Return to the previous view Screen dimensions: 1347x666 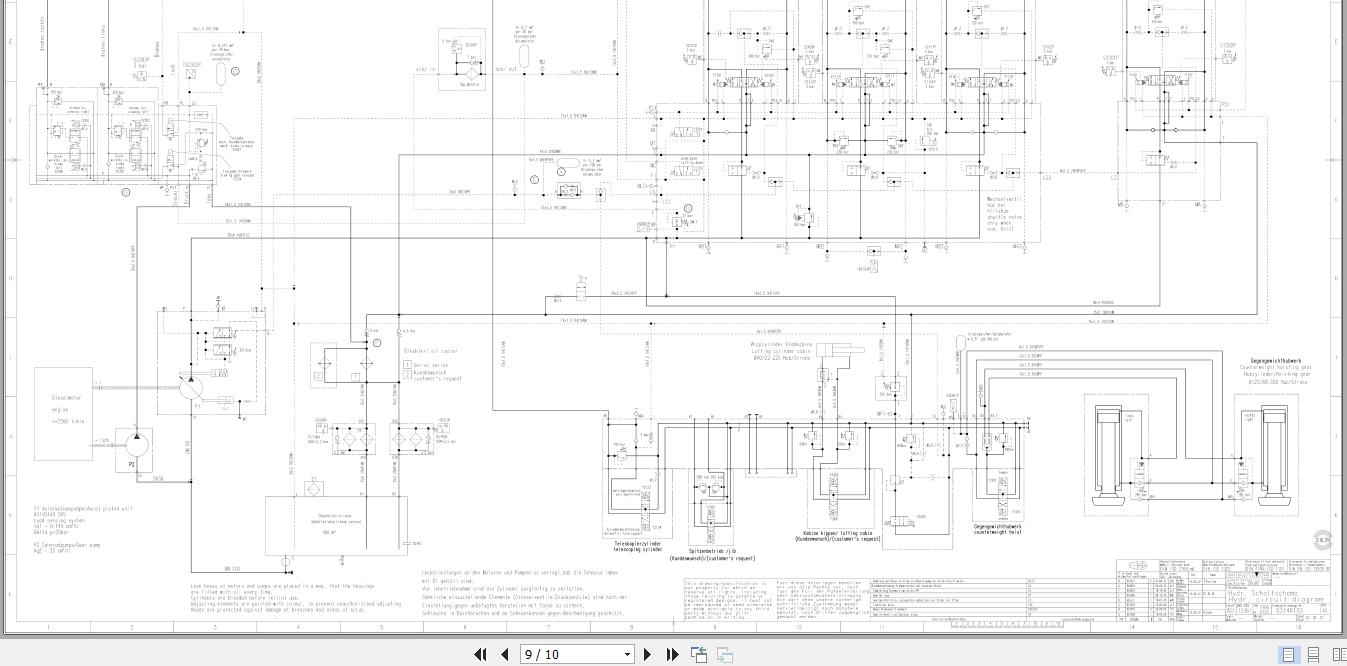[x=697, y=654]
